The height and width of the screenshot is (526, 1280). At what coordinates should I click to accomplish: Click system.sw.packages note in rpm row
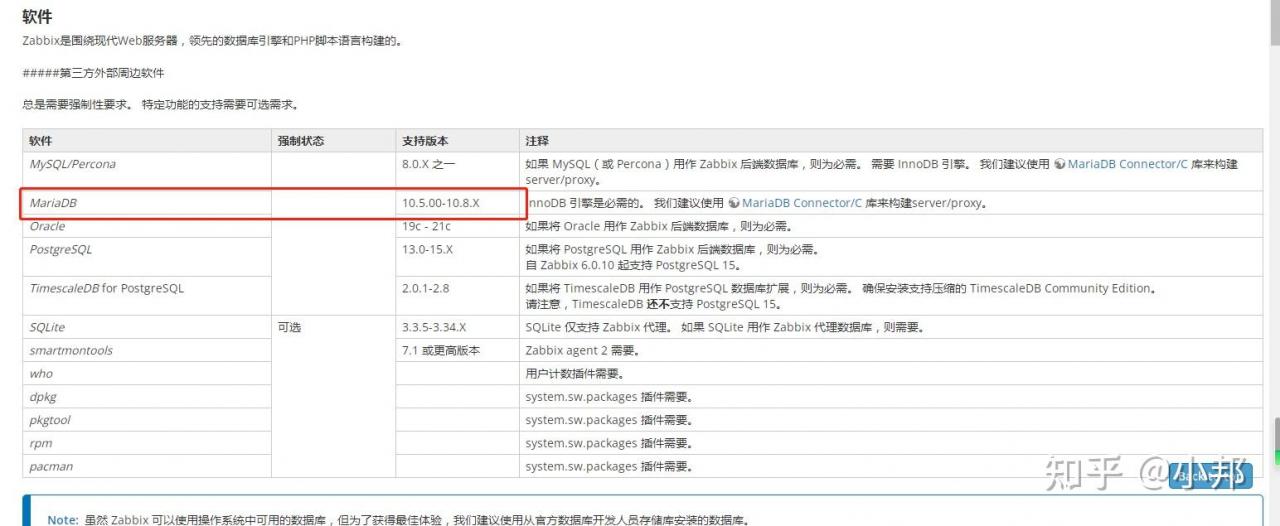pos(608,443)
